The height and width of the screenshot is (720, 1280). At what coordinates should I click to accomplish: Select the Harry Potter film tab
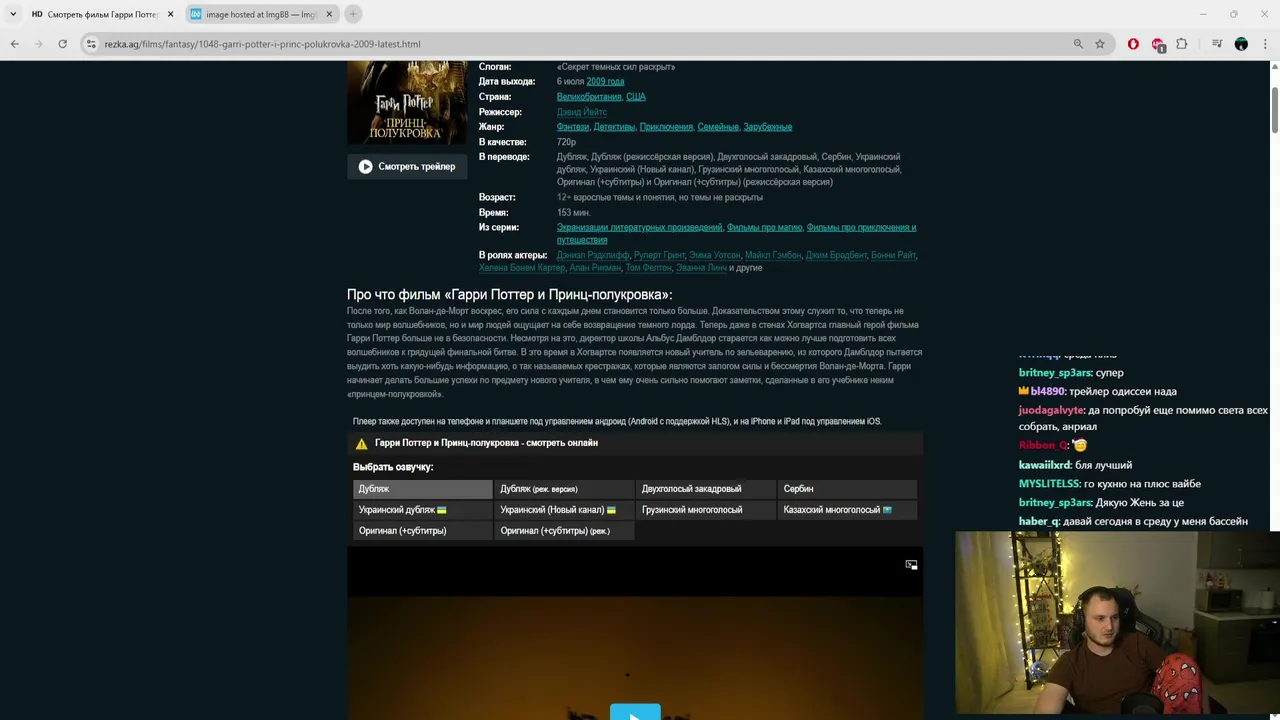coord(102,14)
